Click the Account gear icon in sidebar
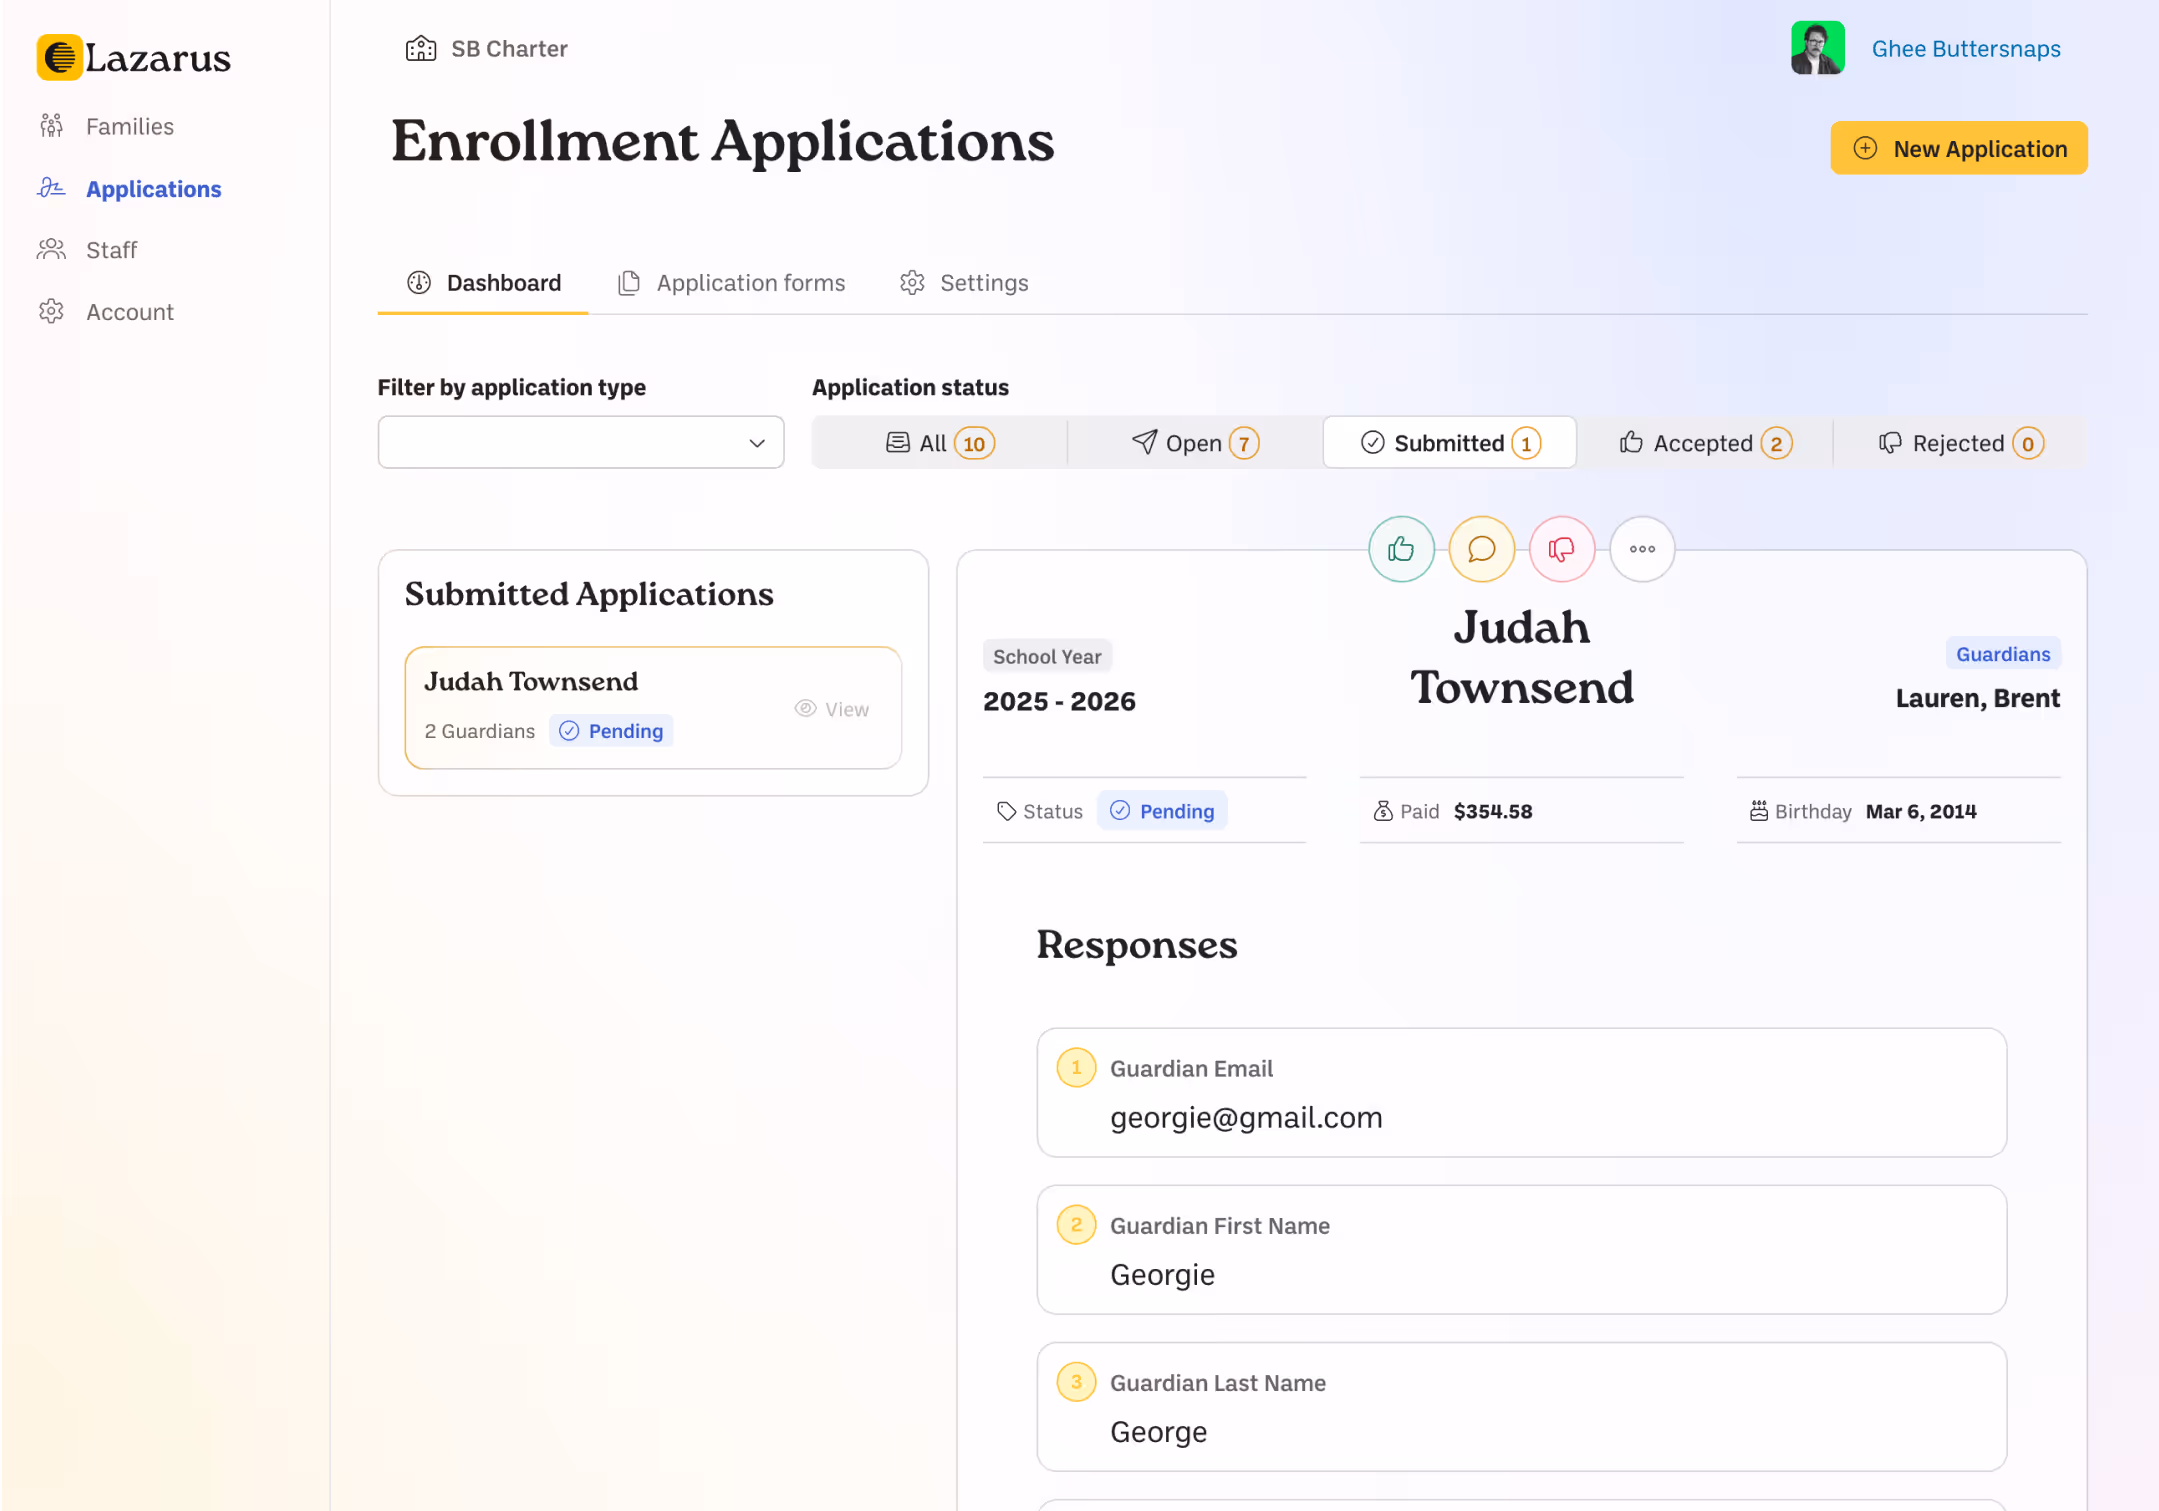Screen dimensions: 2159x1511 pos(51,311)
